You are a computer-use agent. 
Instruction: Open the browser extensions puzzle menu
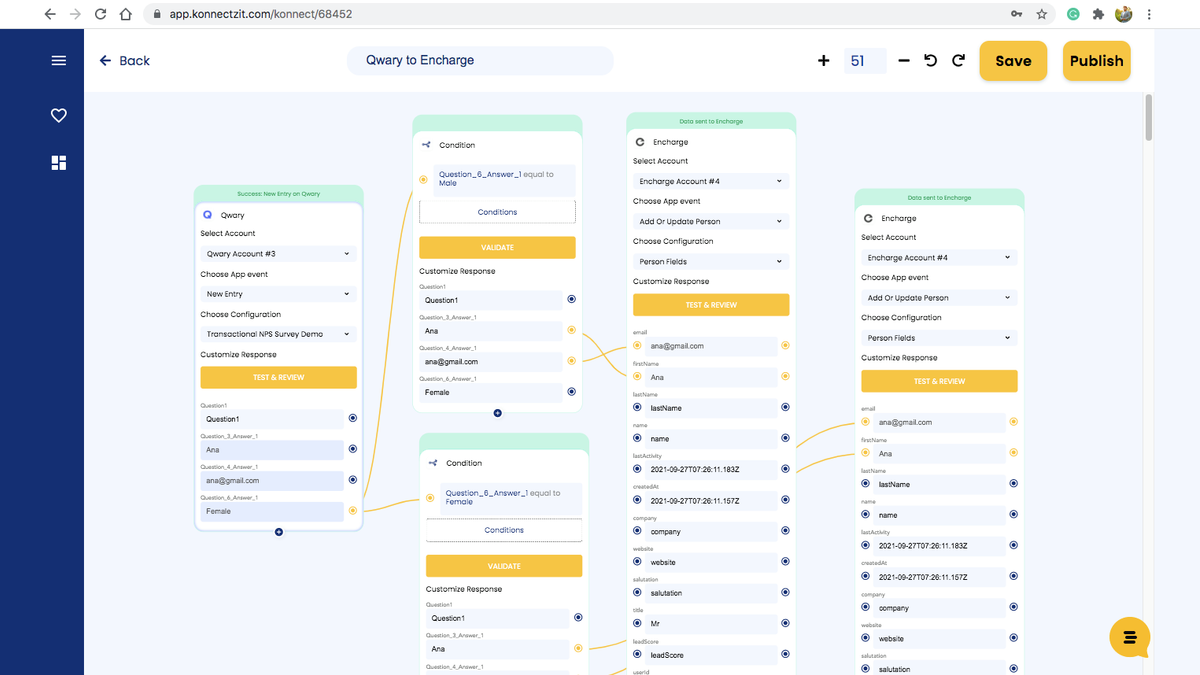tap(1098, 14)
